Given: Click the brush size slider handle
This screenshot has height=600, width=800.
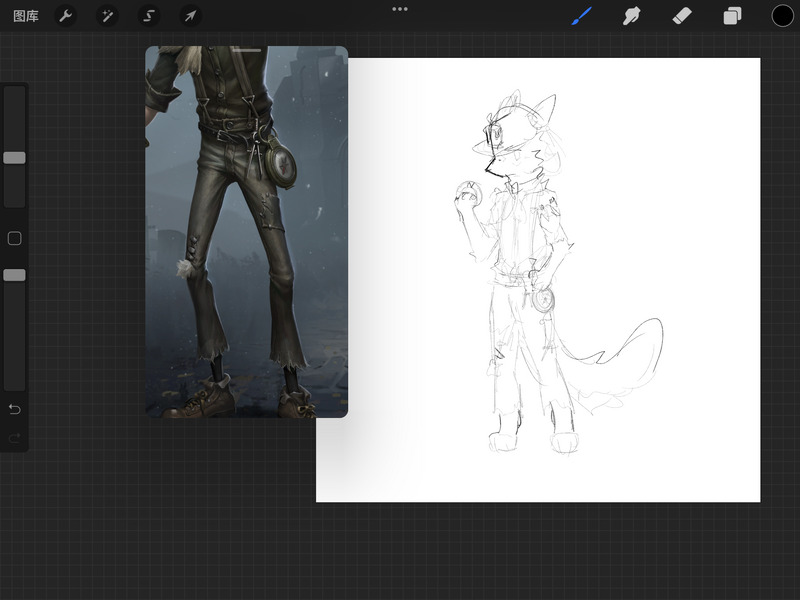Looking at the screenshot, I should point(14,158).
